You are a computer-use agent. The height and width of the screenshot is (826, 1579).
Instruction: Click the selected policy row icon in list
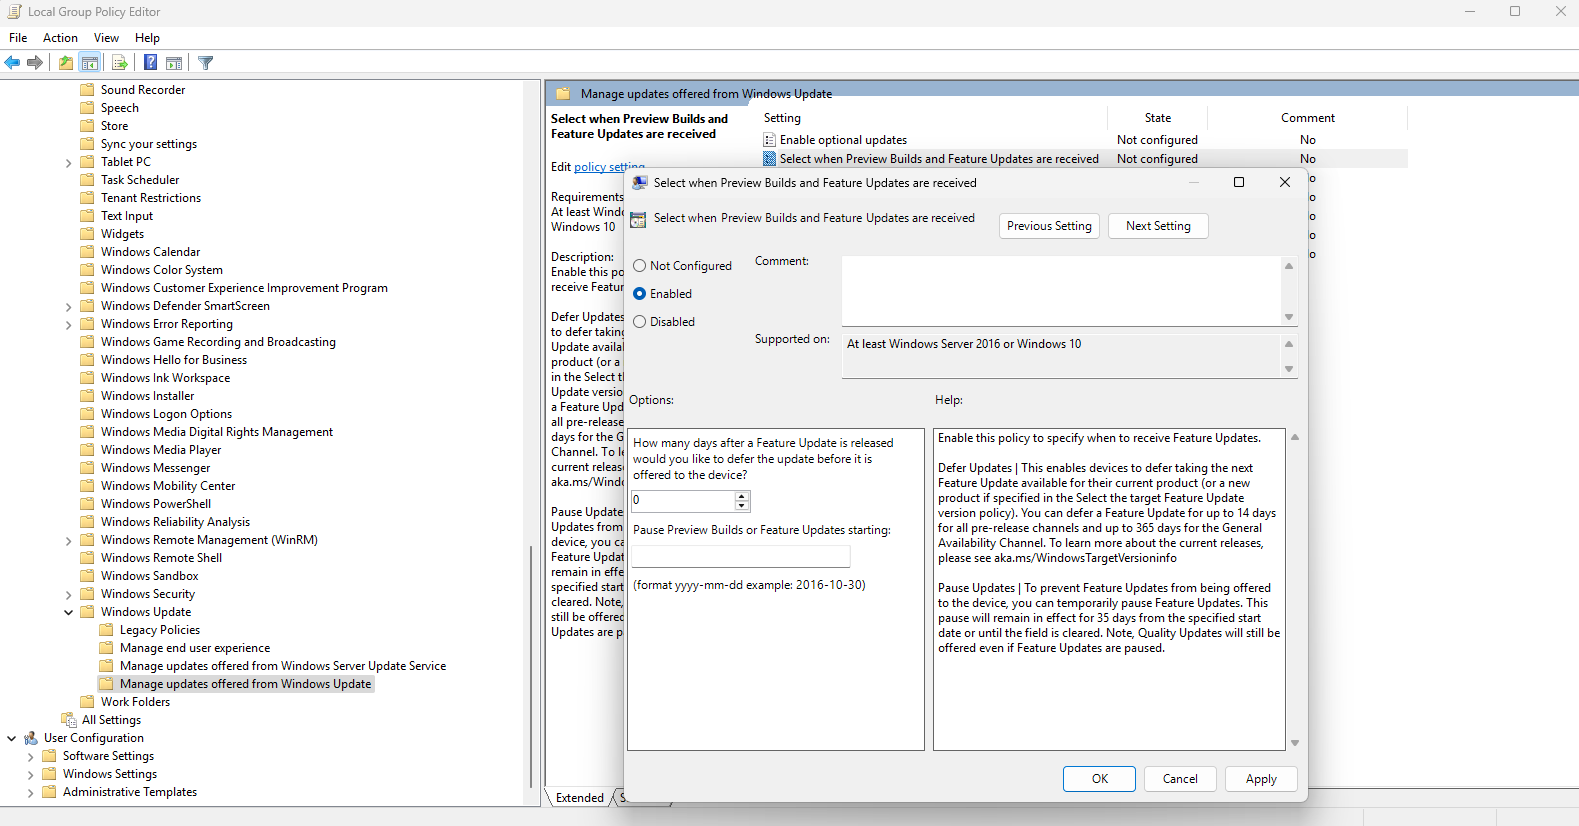[770, 159]
